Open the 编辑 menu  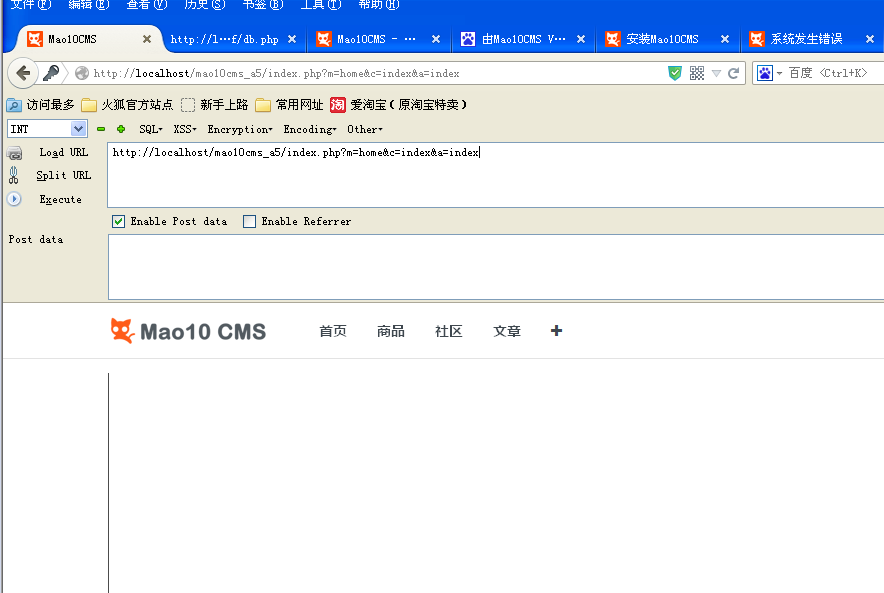89,5
